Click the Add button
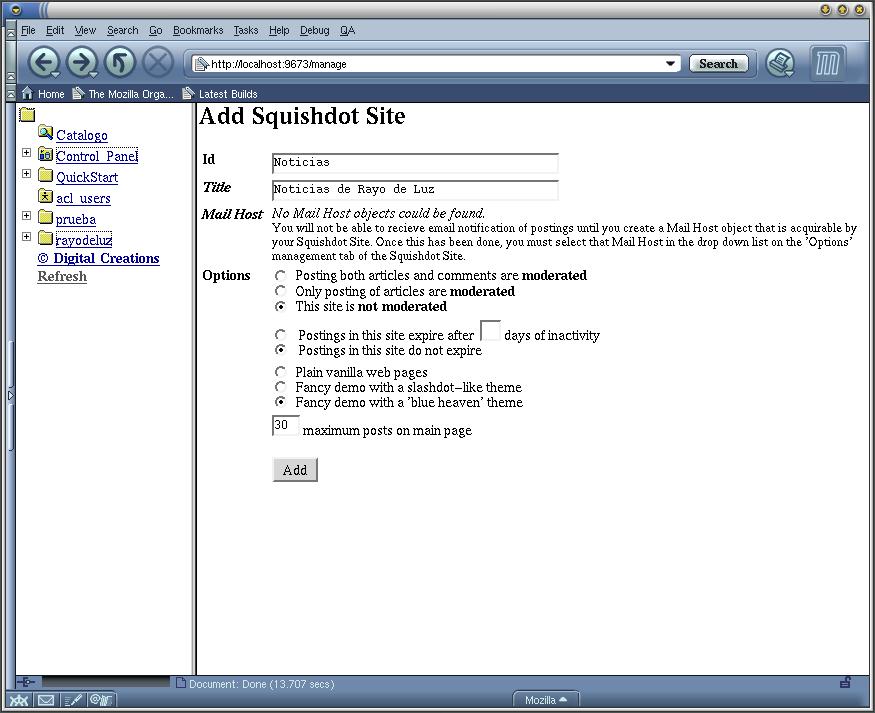Viewport: 875px width, 713px height. click(295, 470)
